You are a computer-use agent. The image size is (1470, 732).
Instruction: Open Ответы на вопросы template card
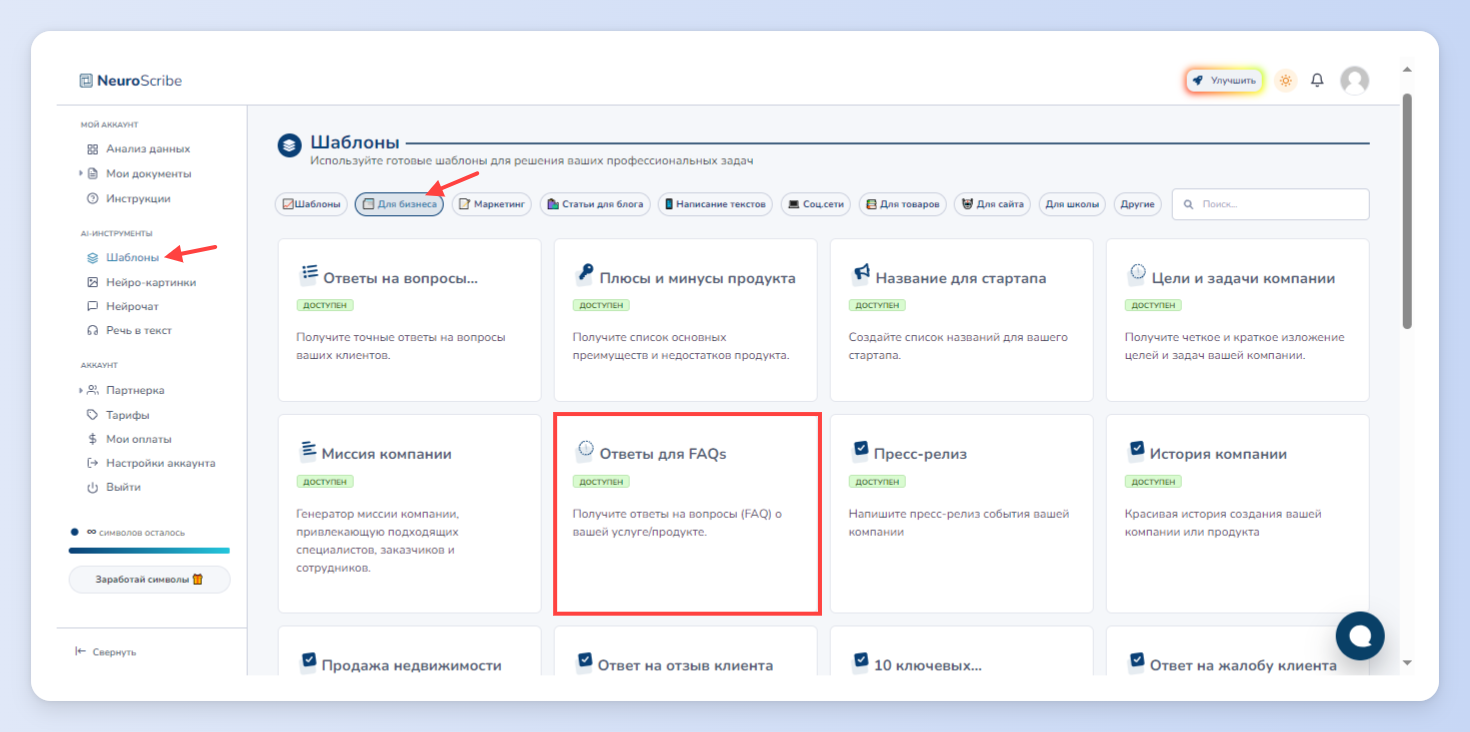tap(409, 320)
